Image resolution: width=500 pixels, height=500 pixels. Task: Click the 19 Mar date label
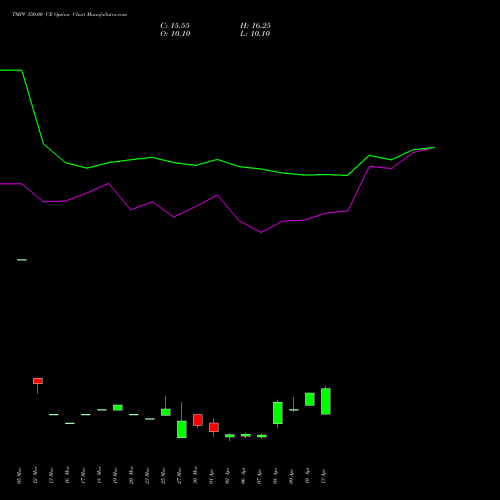115,476
